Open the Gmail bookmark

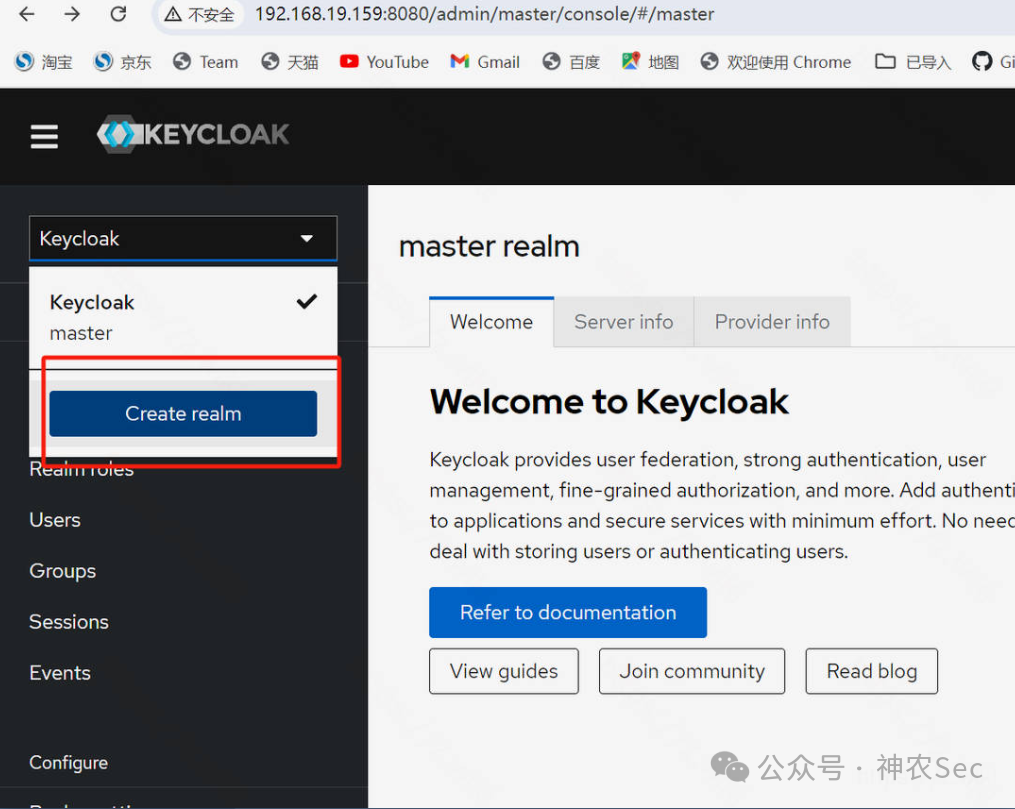[485, 62]
